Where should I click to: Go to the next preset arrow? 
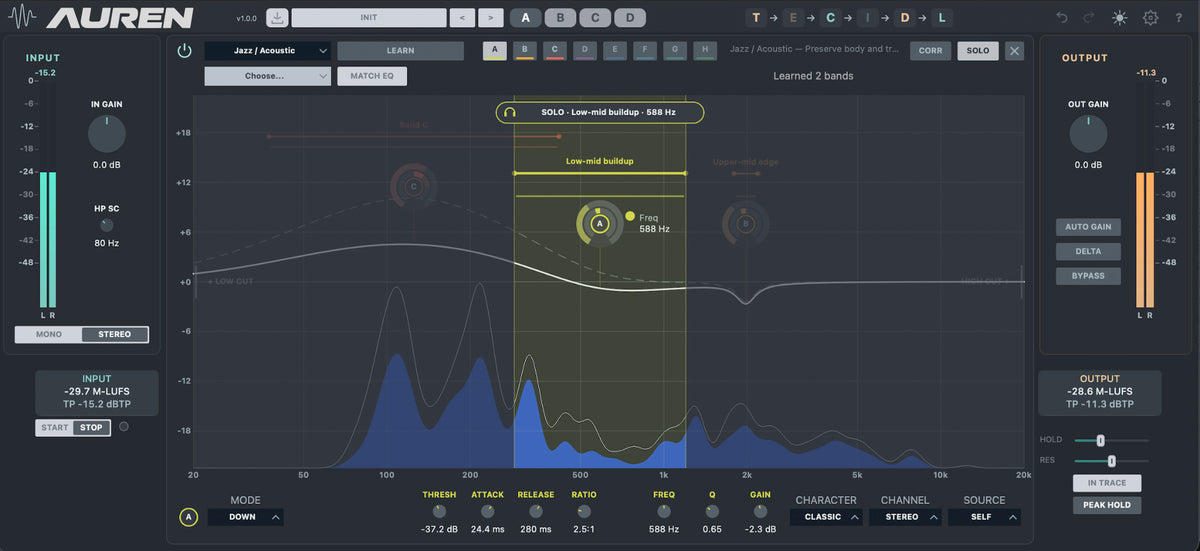[x=490, y=18]
